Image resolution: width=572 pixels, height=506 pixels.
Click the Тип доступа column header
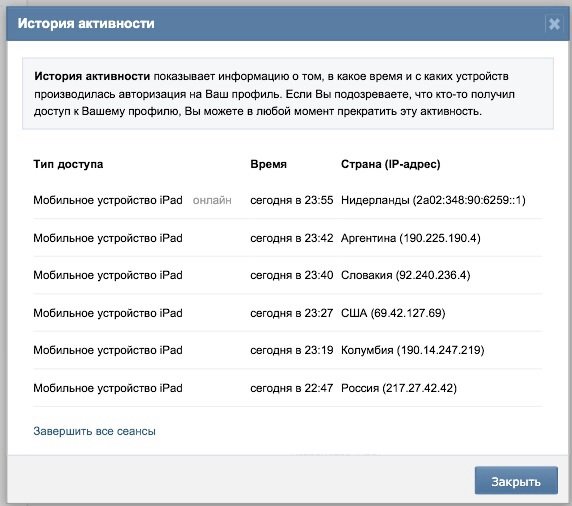pyautogui.click(x=68, y=164)
